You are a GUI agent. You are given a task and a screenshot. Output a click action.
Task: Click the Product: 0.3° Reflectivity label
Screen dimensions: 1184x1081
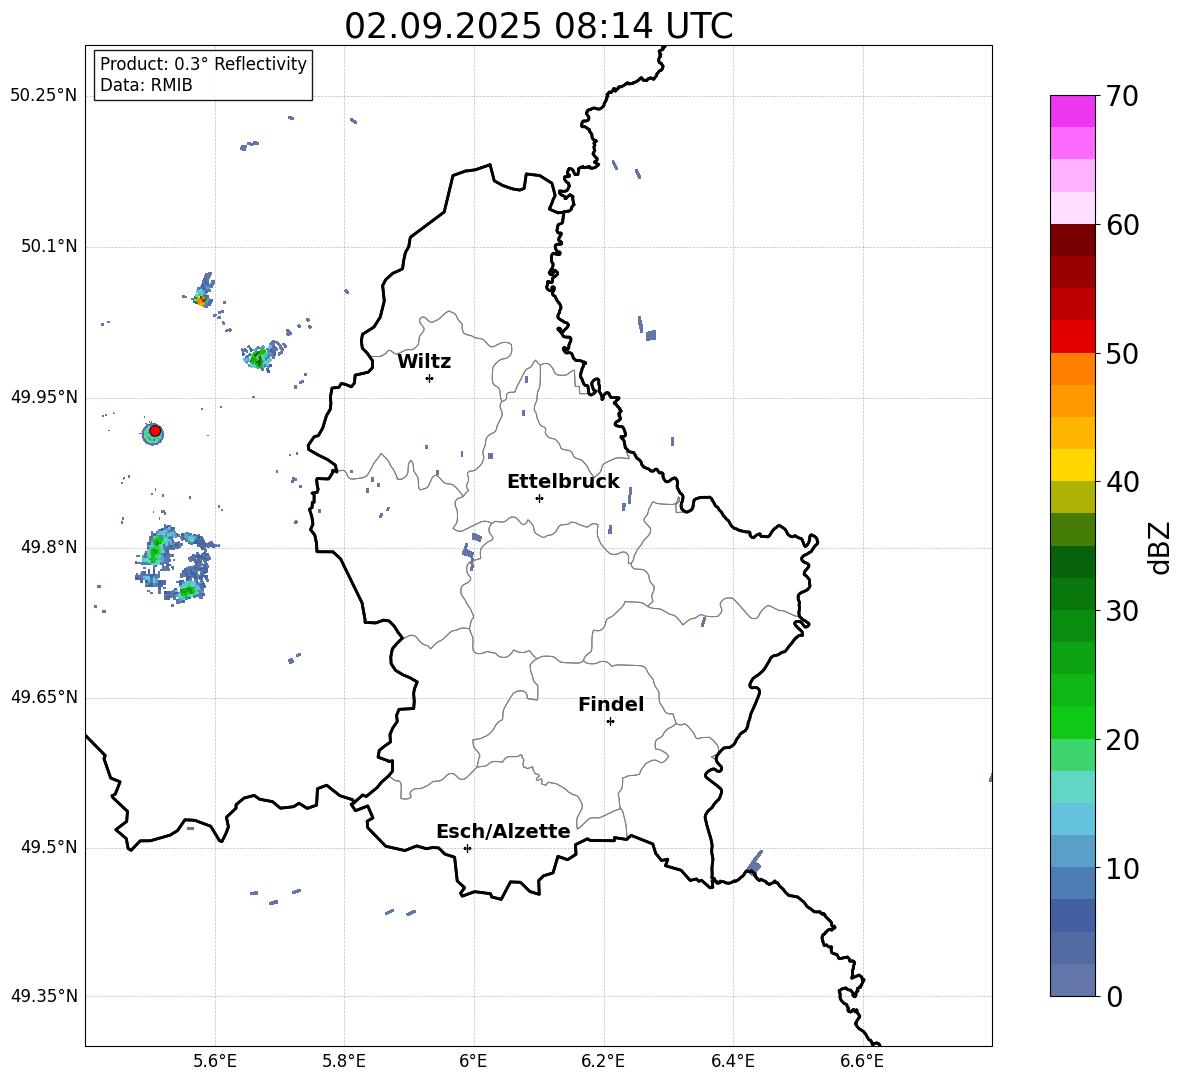(x=203, y=64)
